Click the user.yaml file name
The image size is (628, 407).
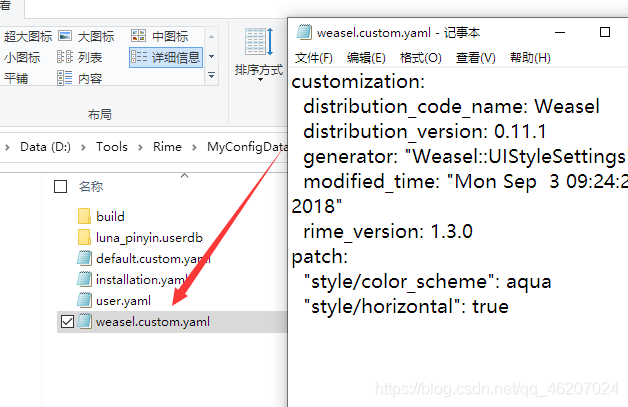click(123, 301)
